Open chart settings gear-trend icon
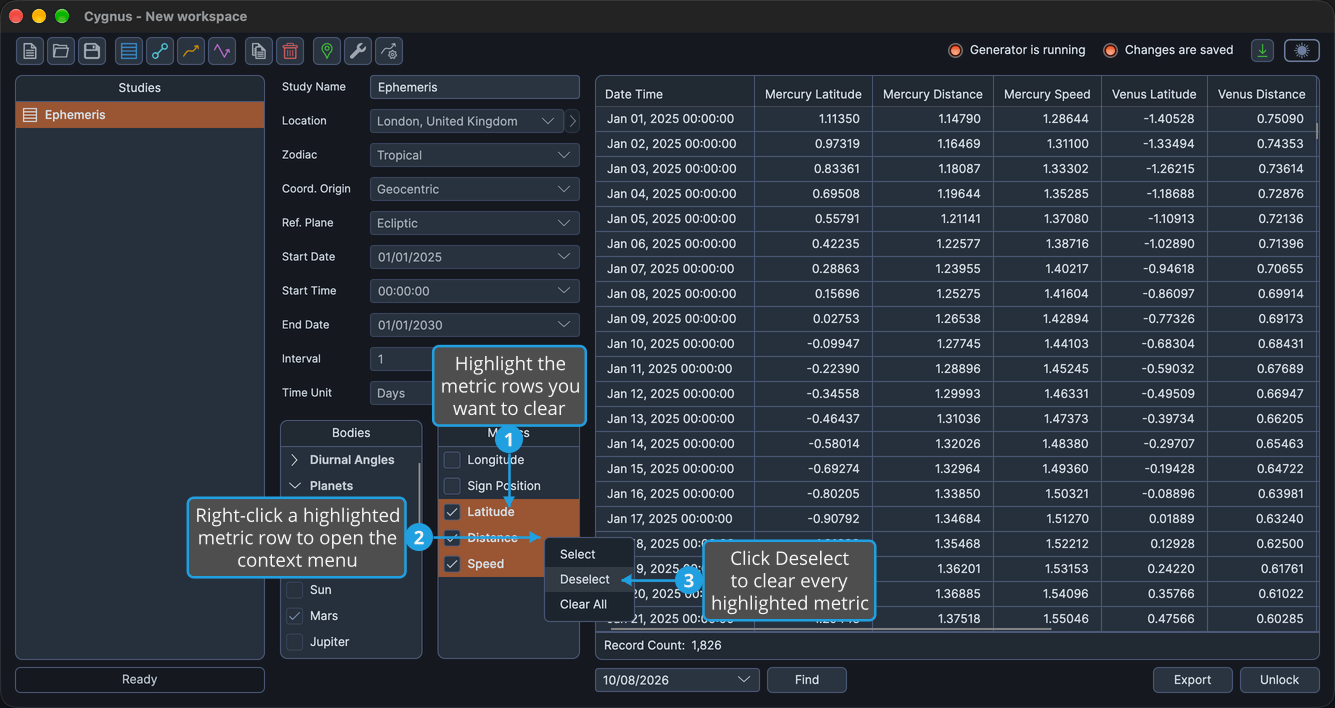The height and width of the screenshot is (708, 1335). [389, 51]
